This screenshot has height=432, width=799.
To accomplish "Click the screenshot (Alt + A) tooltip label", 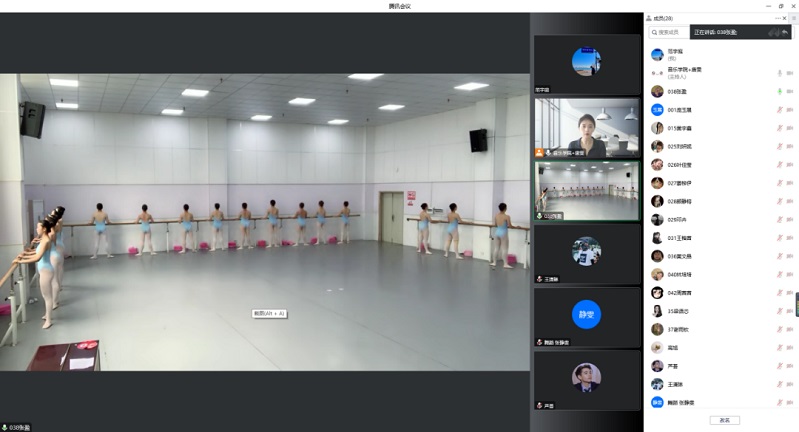I will 269,314.
